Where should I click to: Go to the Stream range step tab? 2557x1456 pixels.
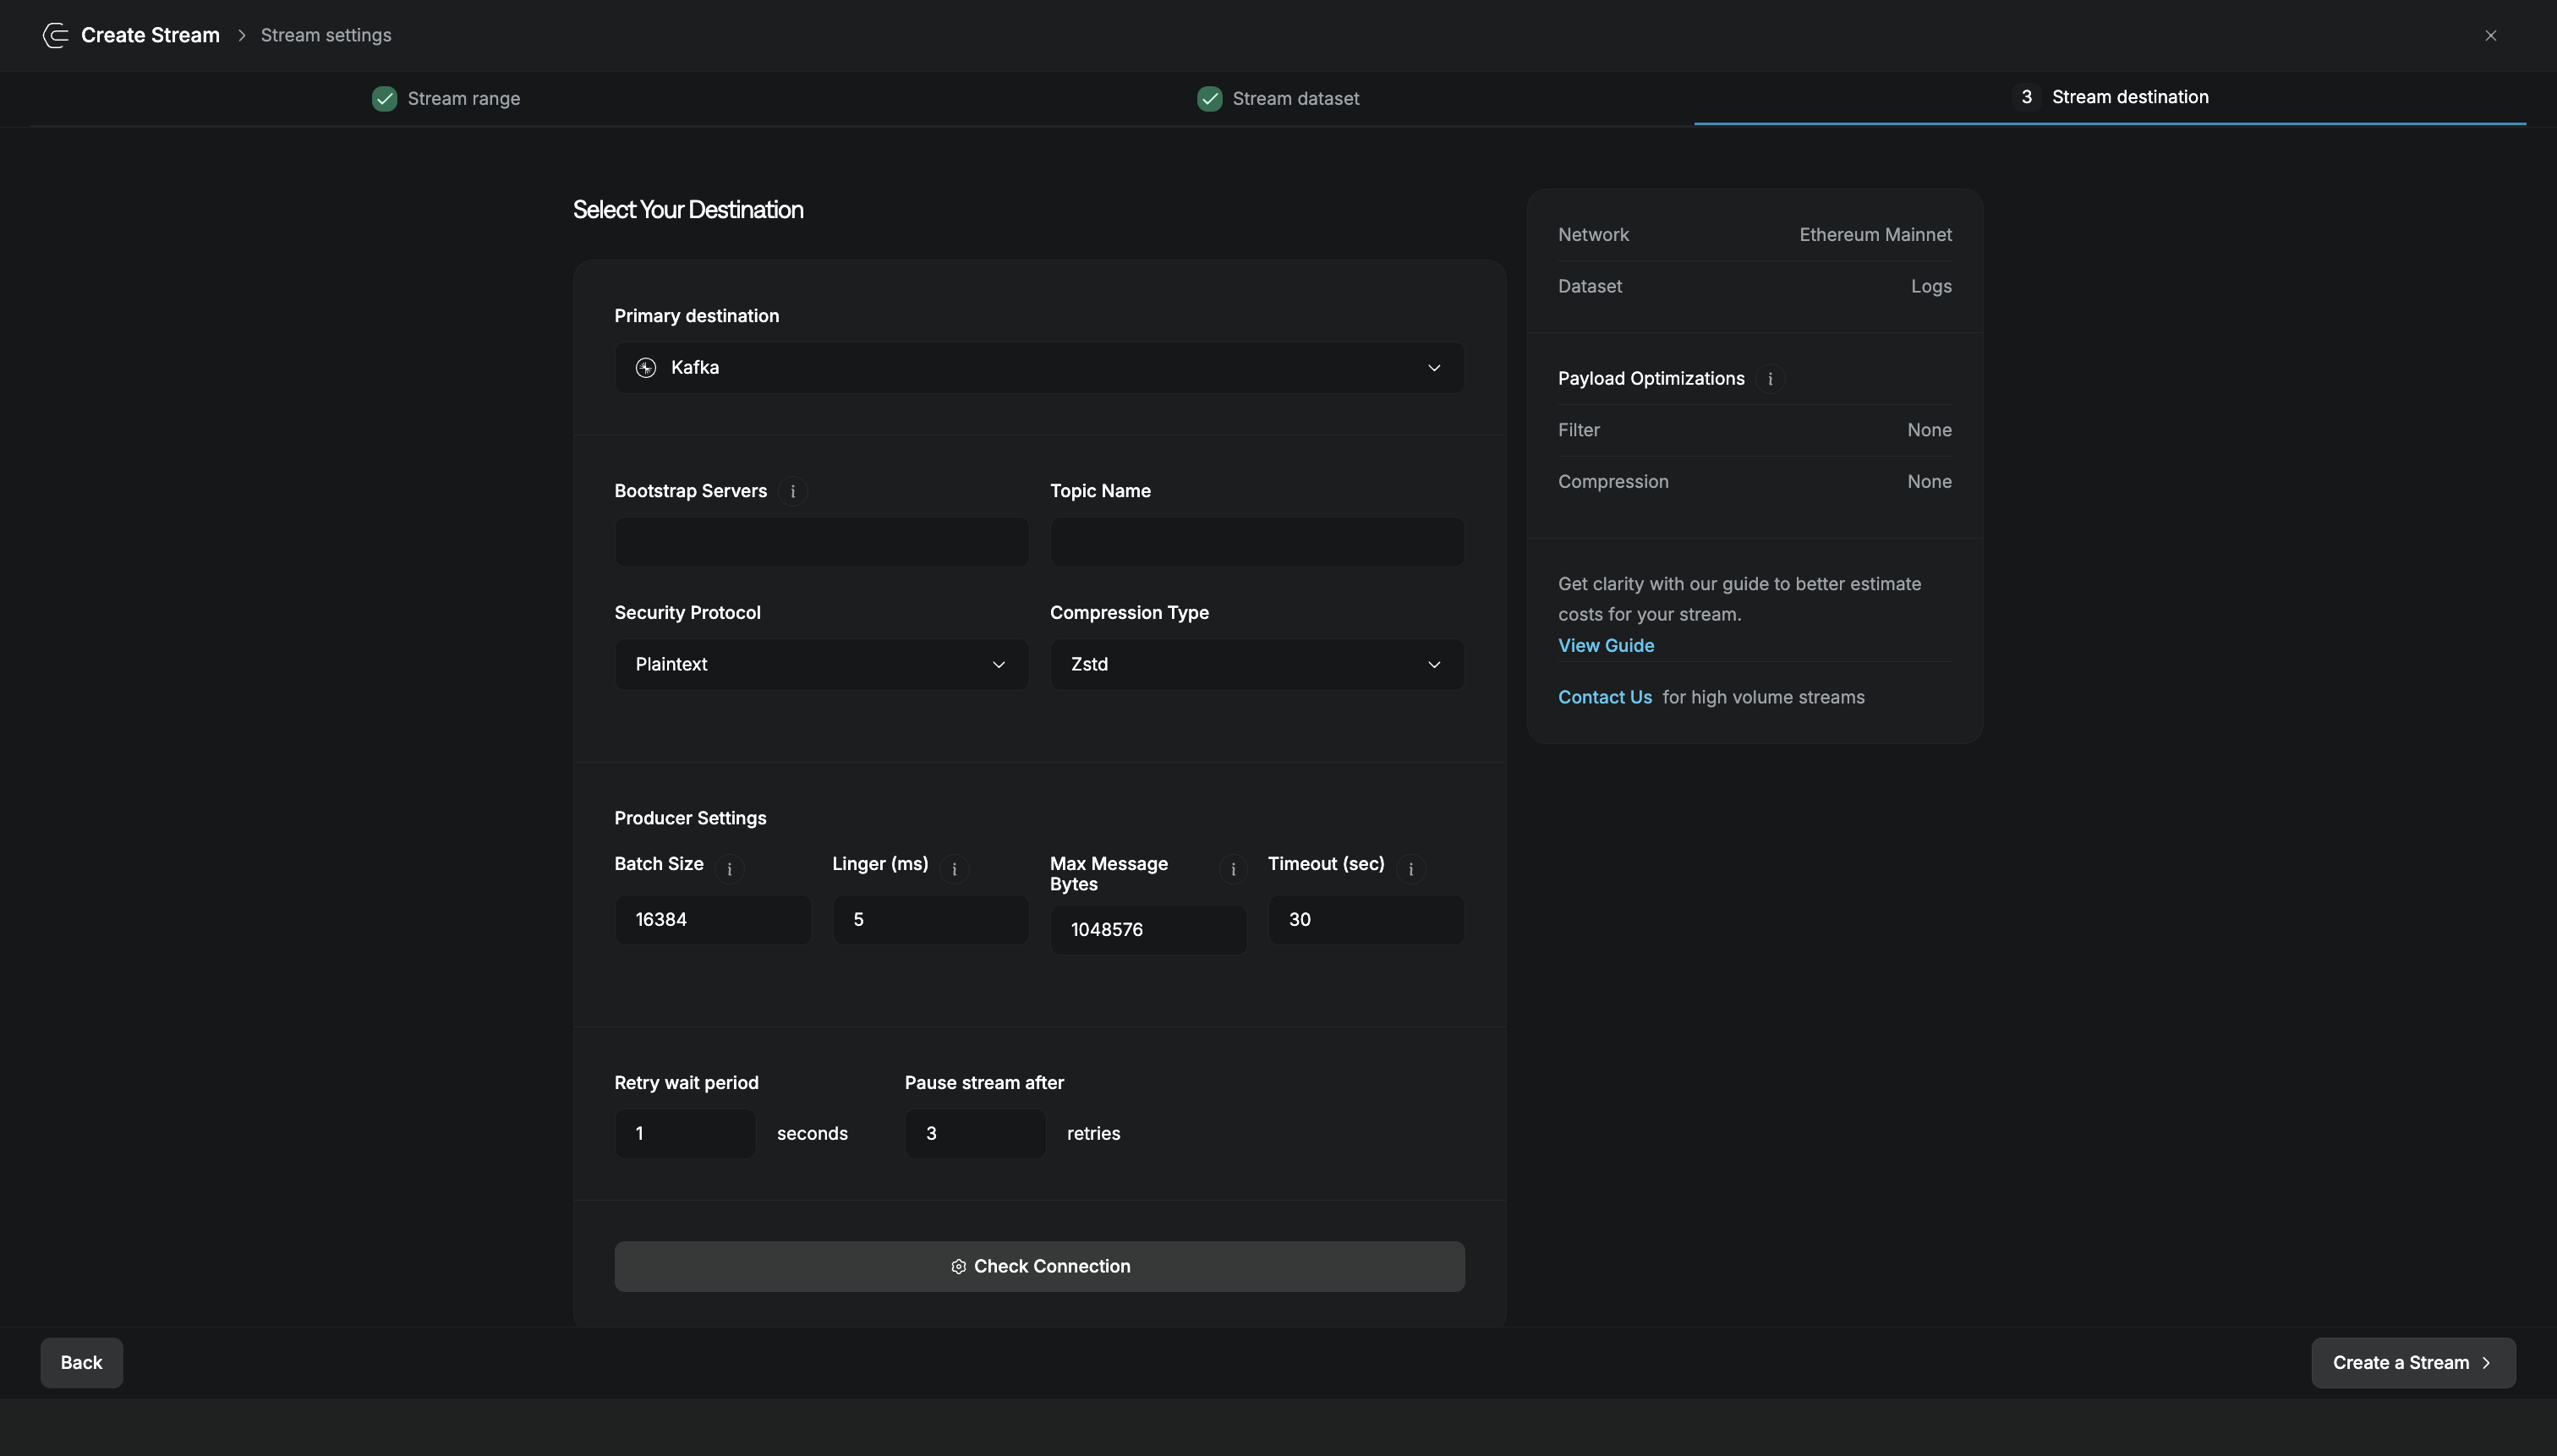click(x=446, y=98)
